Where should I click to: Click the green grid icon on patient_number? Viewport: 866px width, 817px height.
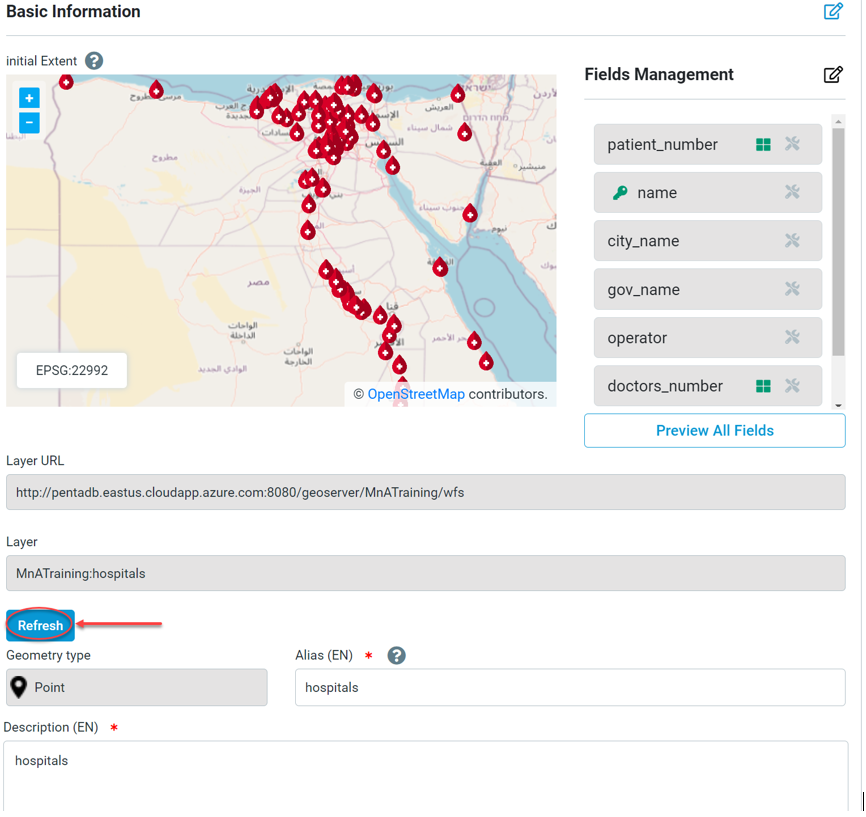pos(763,145)
